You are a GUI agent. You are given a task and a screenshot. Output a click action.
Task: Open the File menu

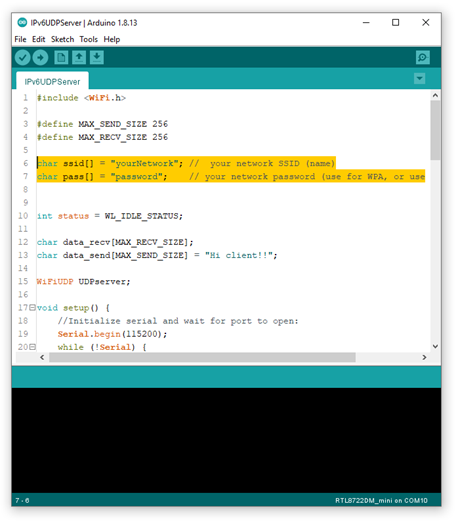[20, 40]
